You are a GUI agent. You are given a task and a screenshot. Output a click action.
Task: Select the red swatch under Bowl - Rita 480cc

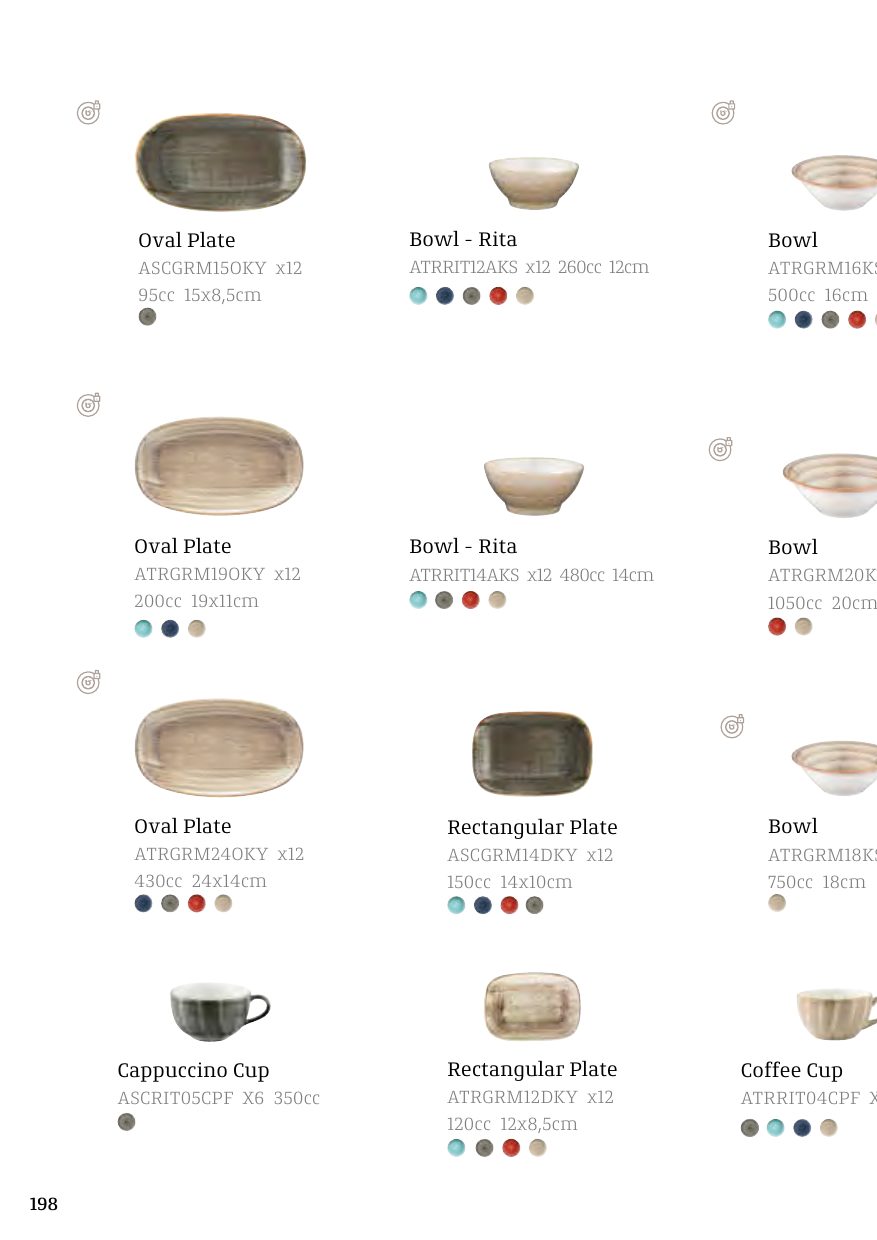(471, 600)
